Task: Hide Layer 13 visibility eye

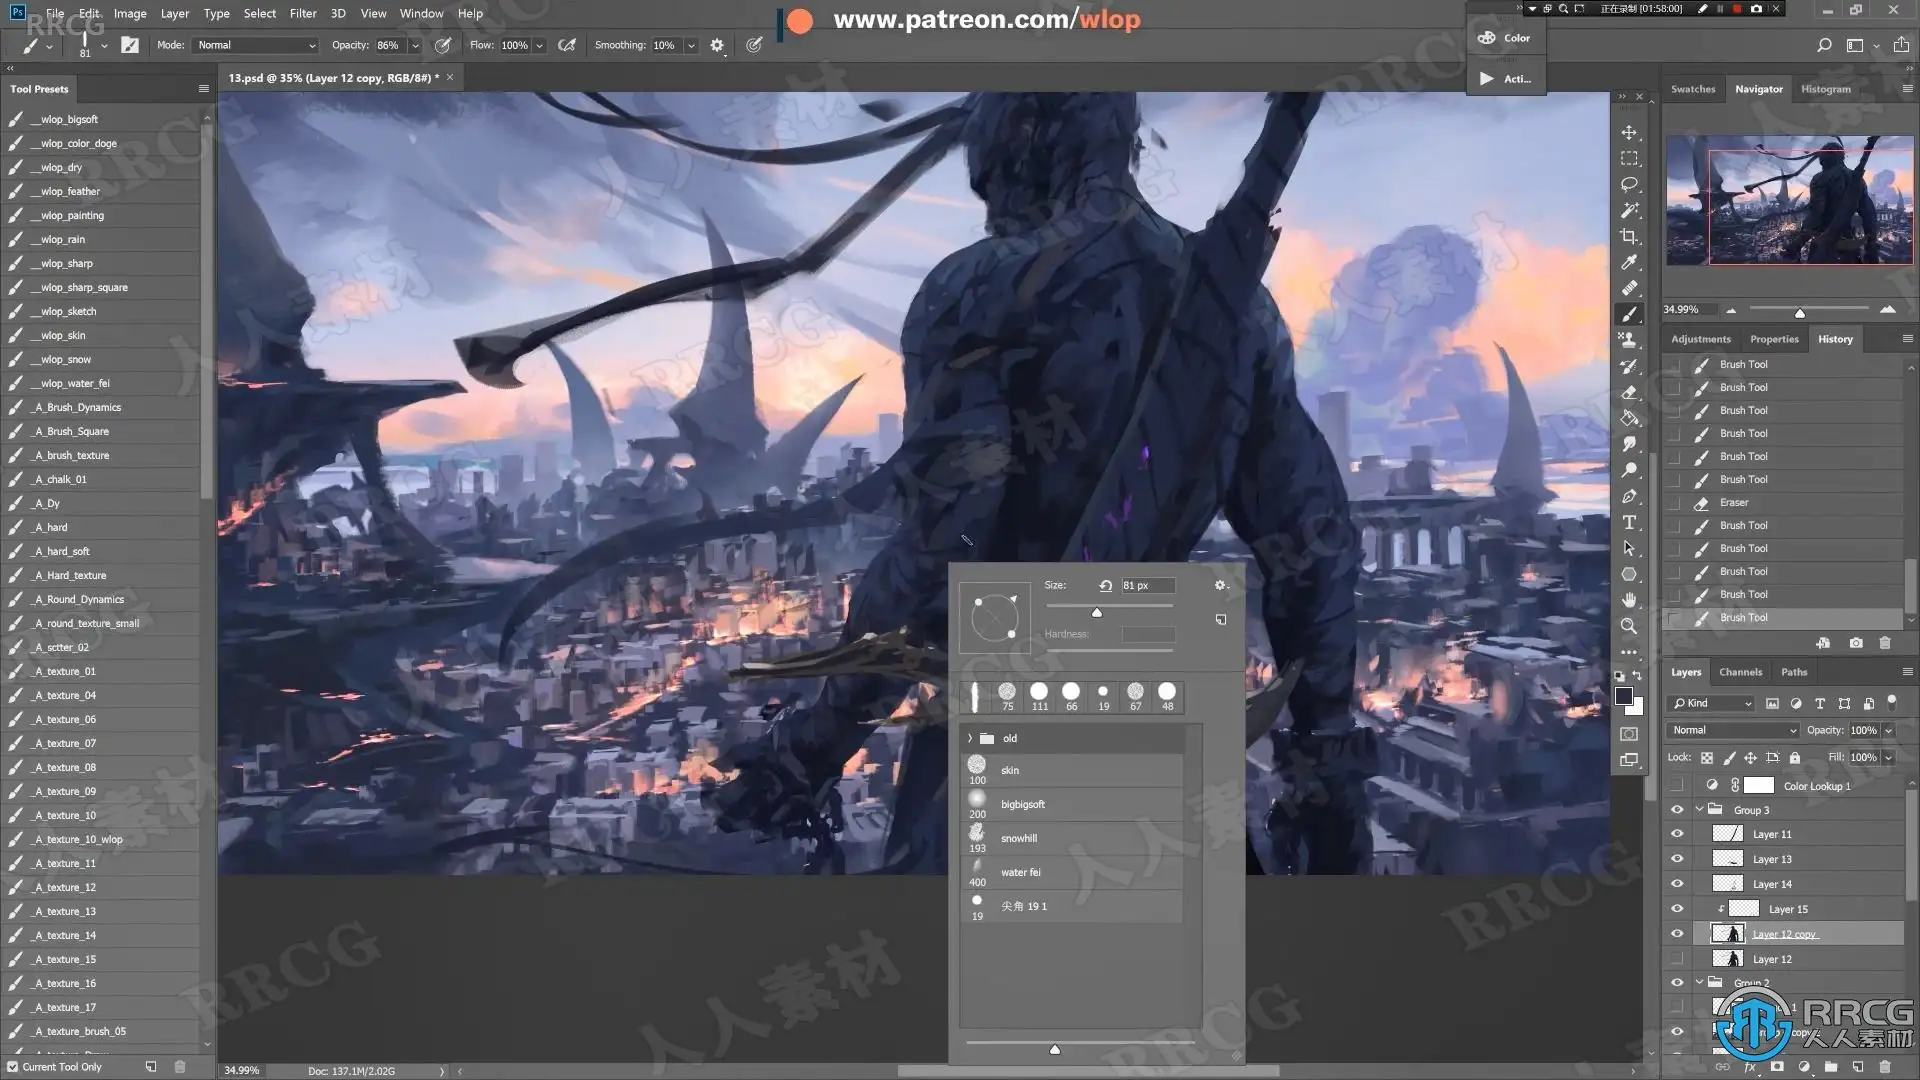Action: click(x=1677, y=859)
